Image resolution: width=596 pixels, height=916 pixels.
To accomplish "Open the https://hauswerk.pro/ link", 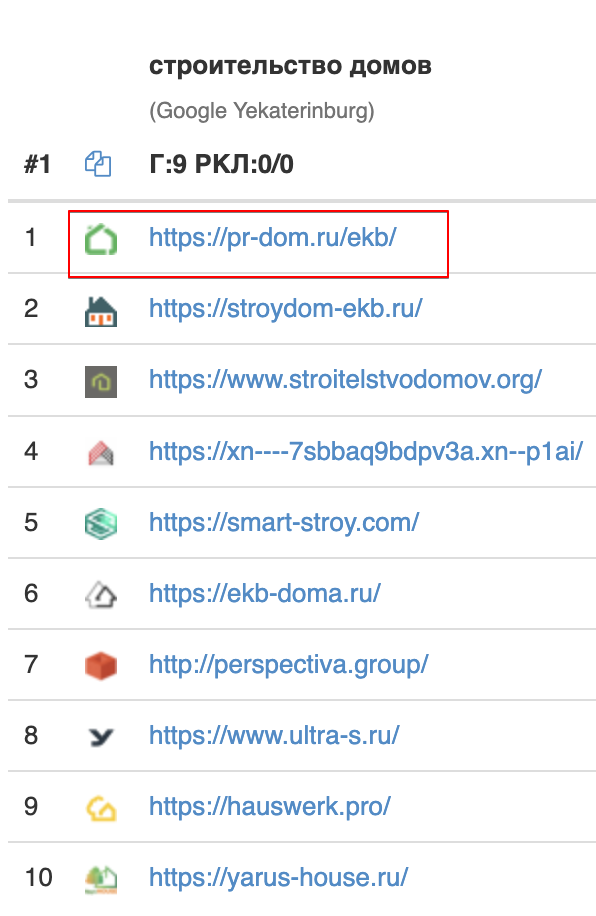I will (270, 807).
